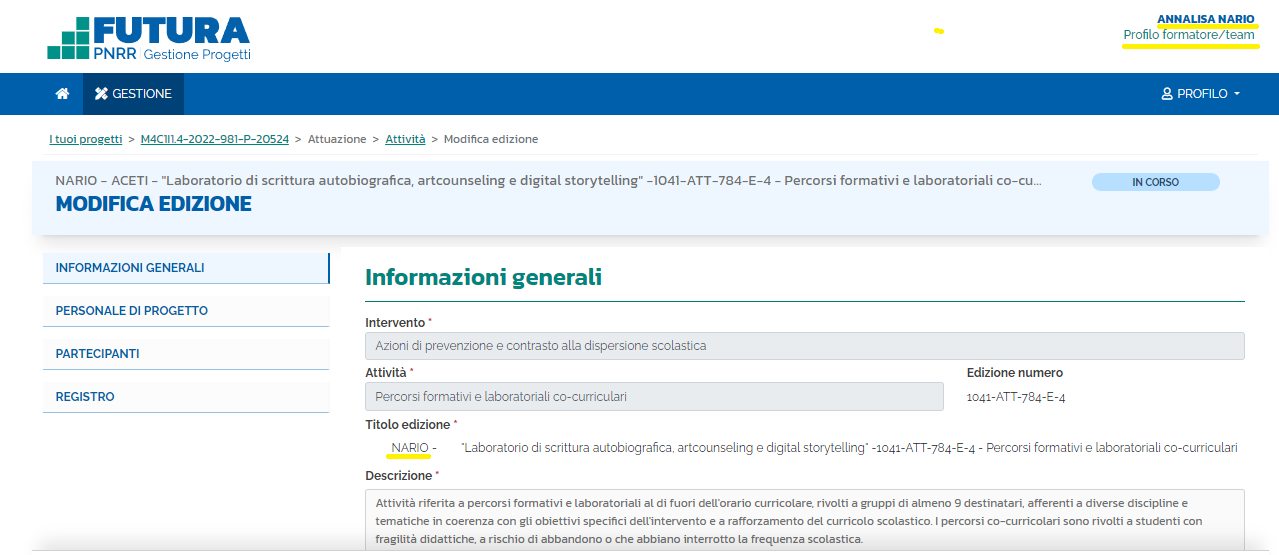Click inside the Descrizione text area

804,518
